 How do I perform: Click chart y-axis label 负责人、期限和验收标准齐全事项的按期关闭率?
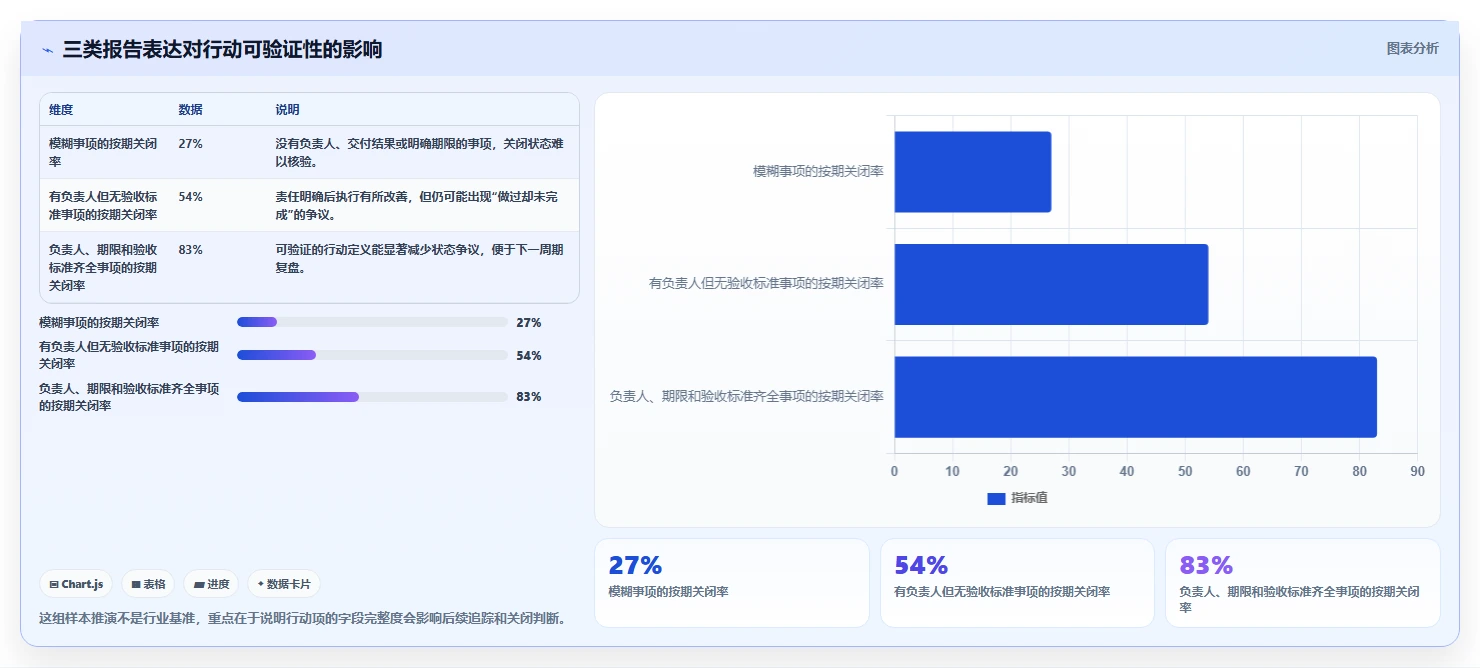(746, 397)
